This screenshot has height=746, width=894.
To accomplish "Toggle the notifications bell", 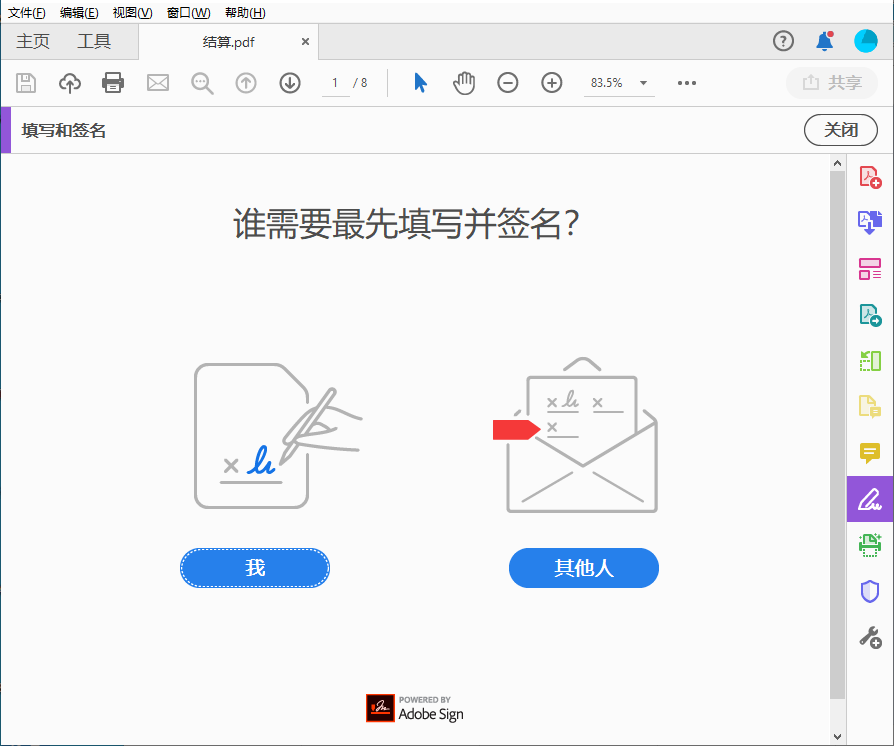I will (823, 41).
